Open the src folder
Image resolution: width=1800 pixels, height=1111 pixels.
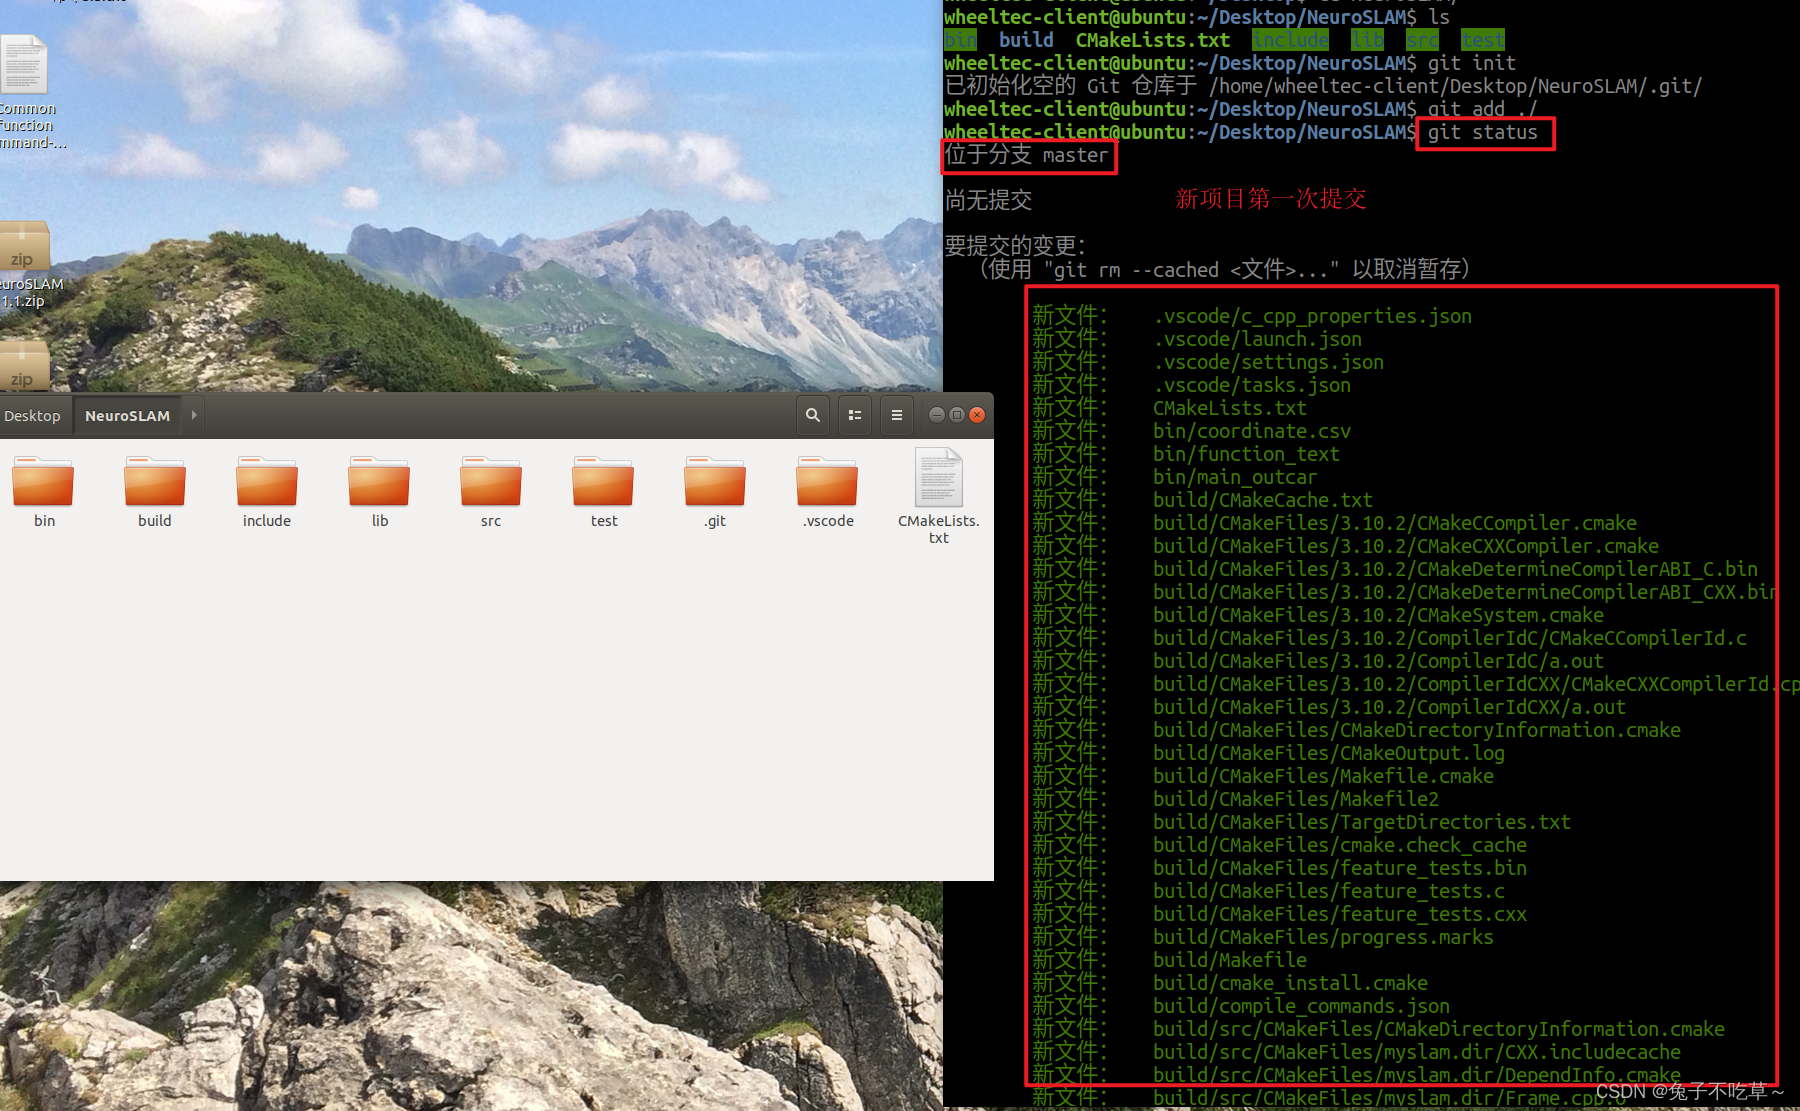tap(490, 488)
